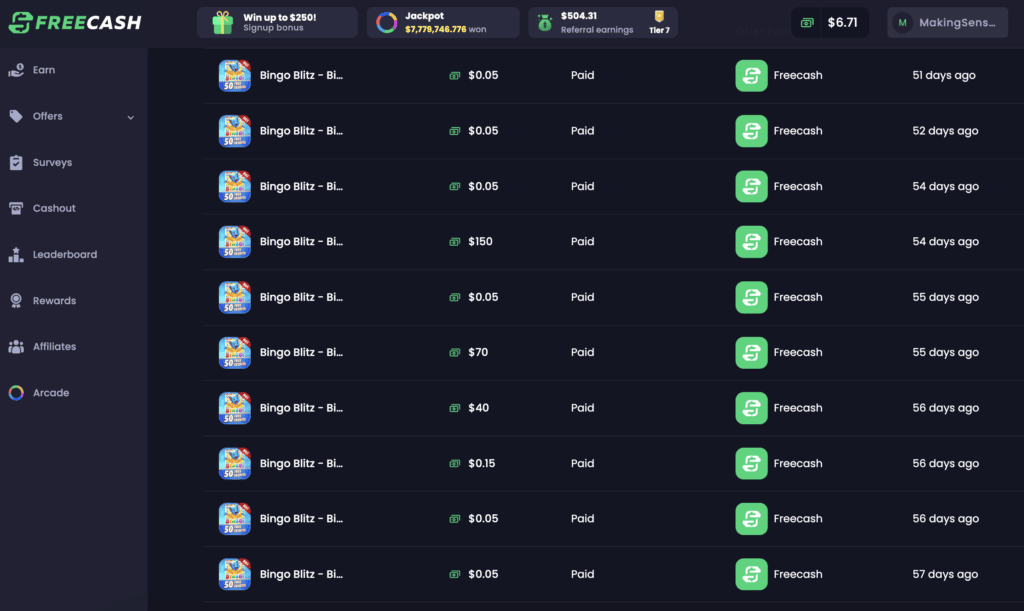Open Affiliates via the people icon

coord(15,346)
